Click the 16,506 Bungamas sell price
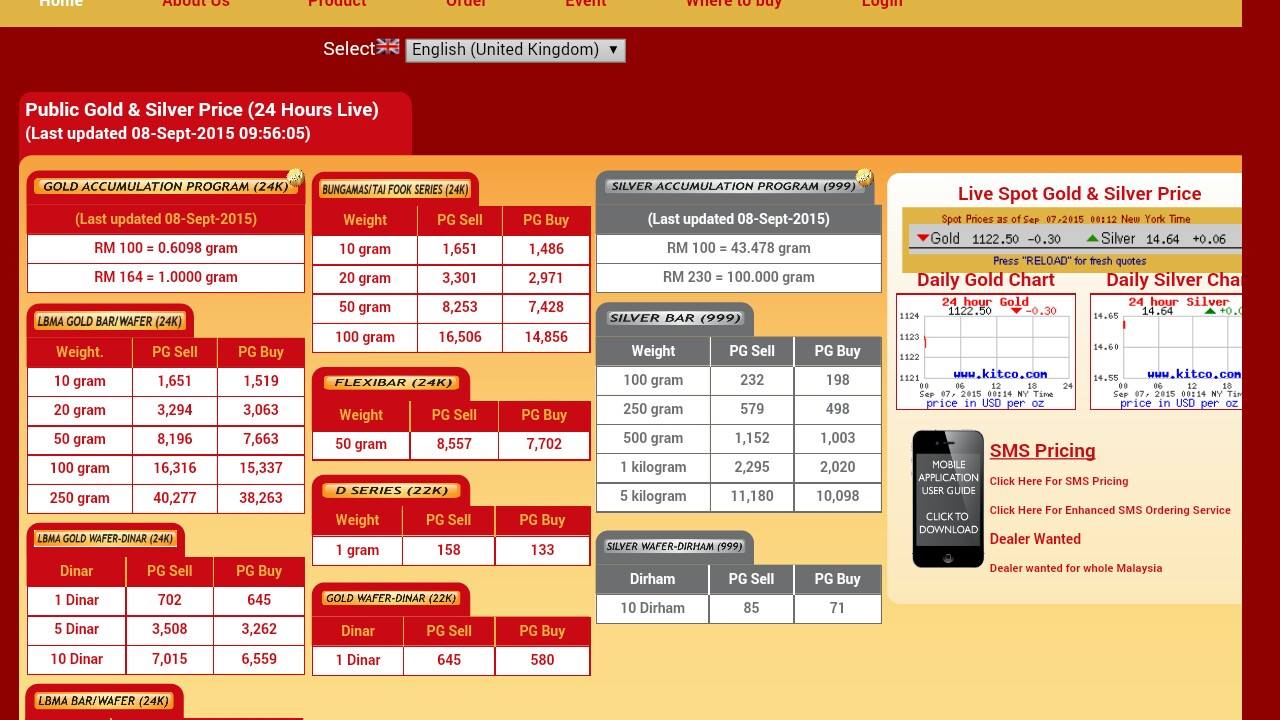Viewport: 1280px width, 720px height. (460, 337)
